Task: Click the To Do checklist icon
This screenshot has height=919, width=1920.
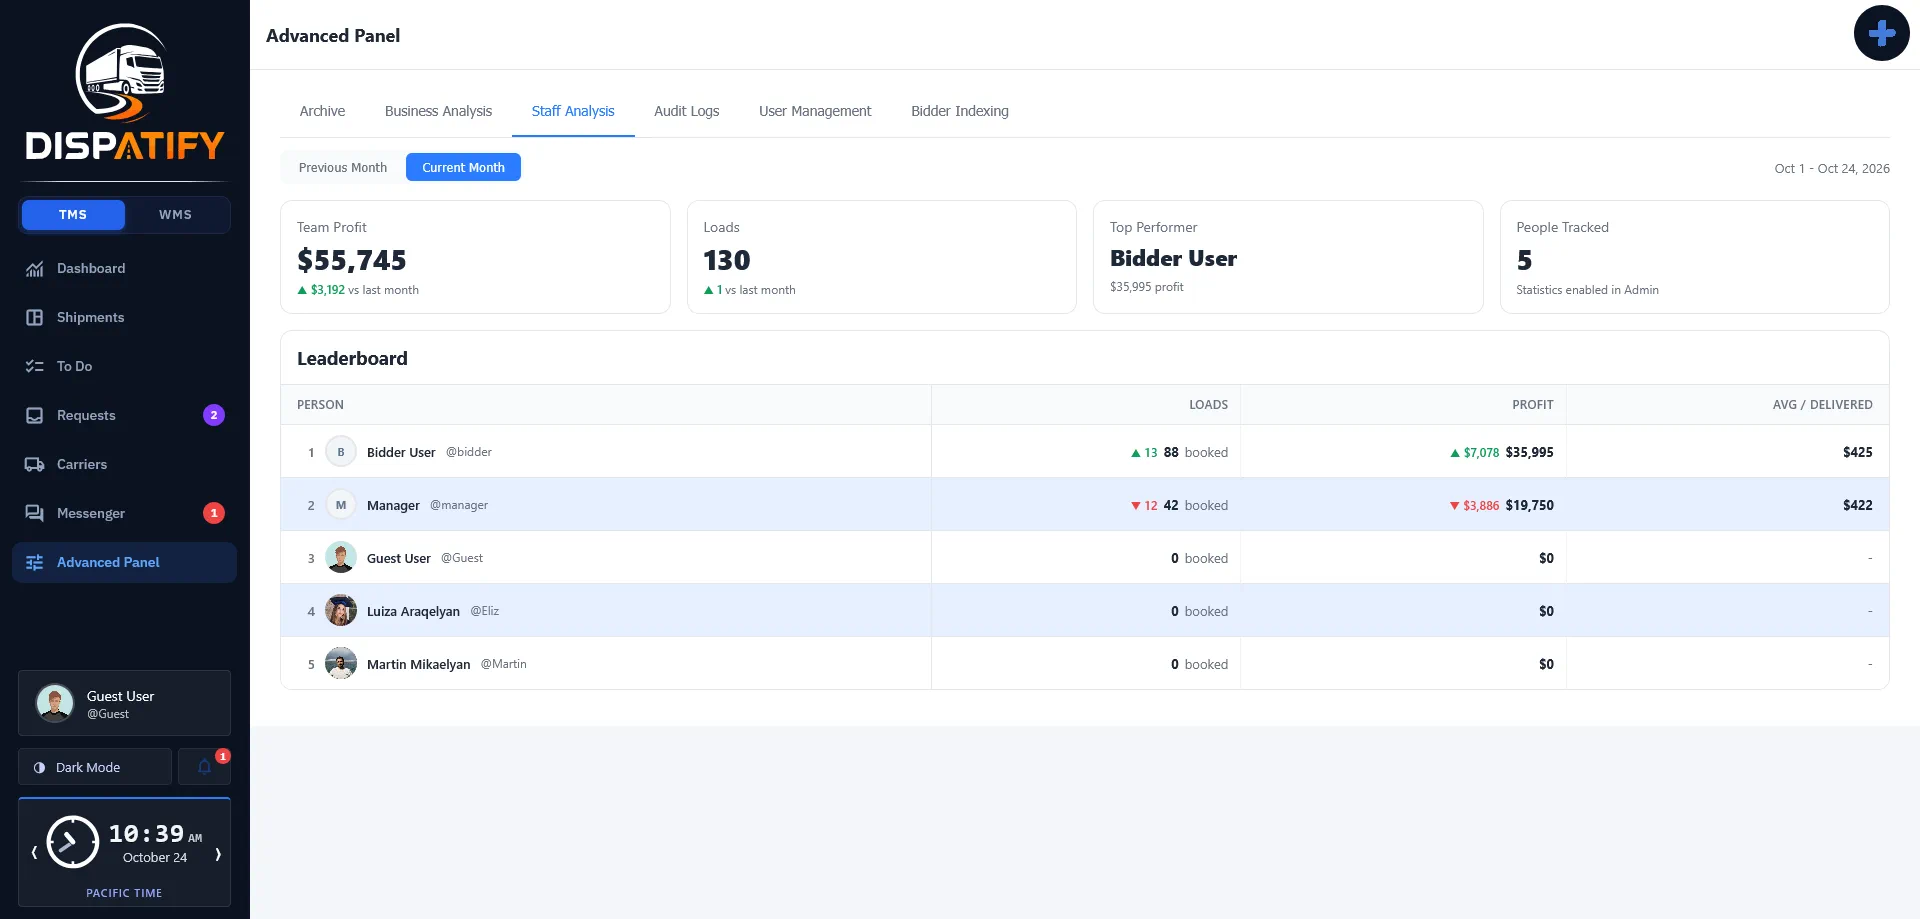Action: (x=35, y=366)
